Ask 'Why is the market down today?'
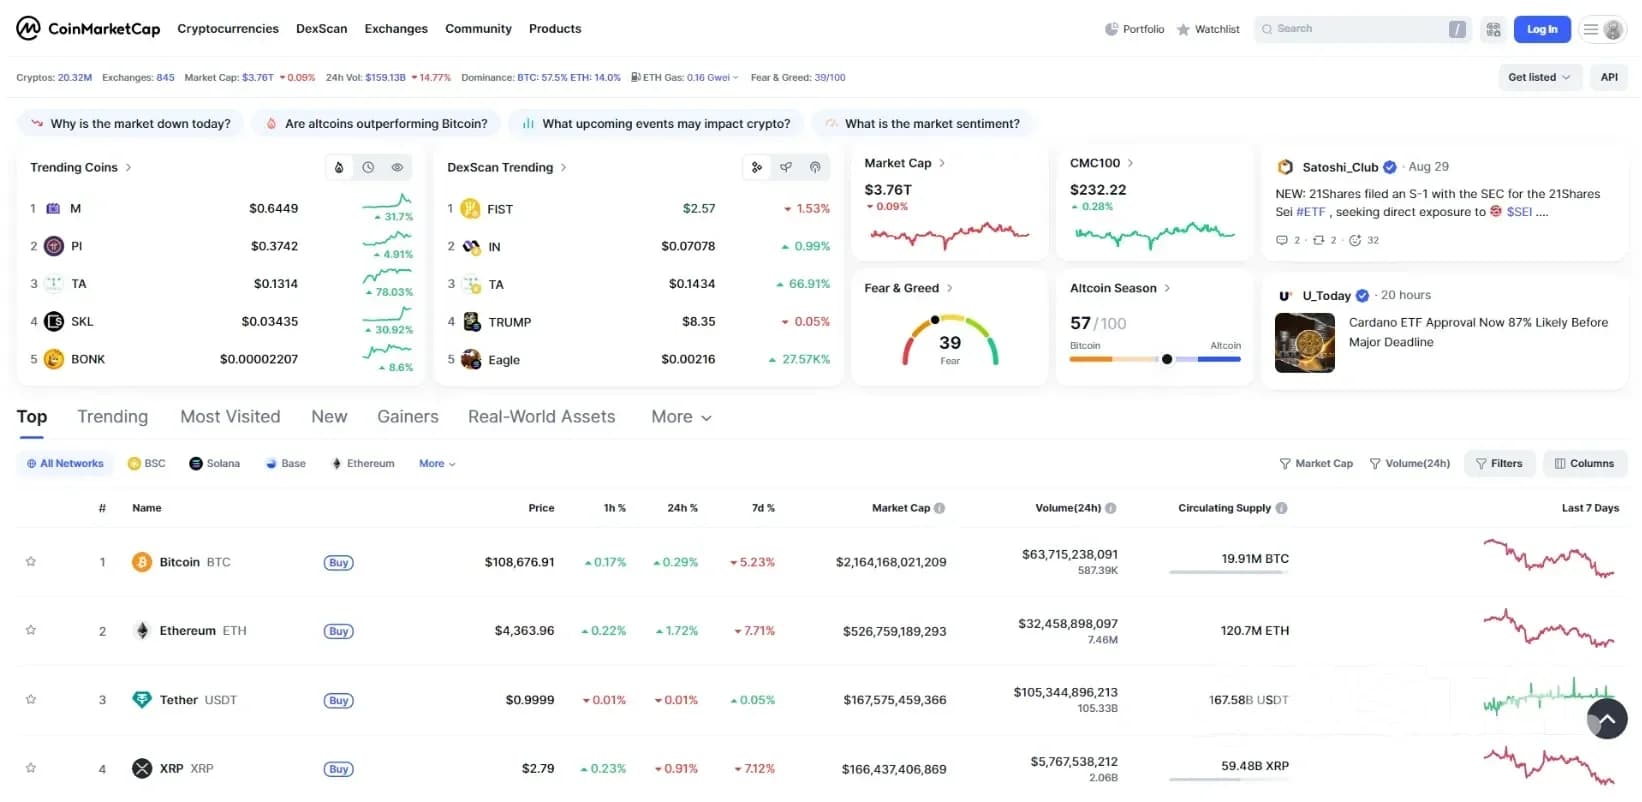This screenshot has height=802, width=1642. coord(131,124)
